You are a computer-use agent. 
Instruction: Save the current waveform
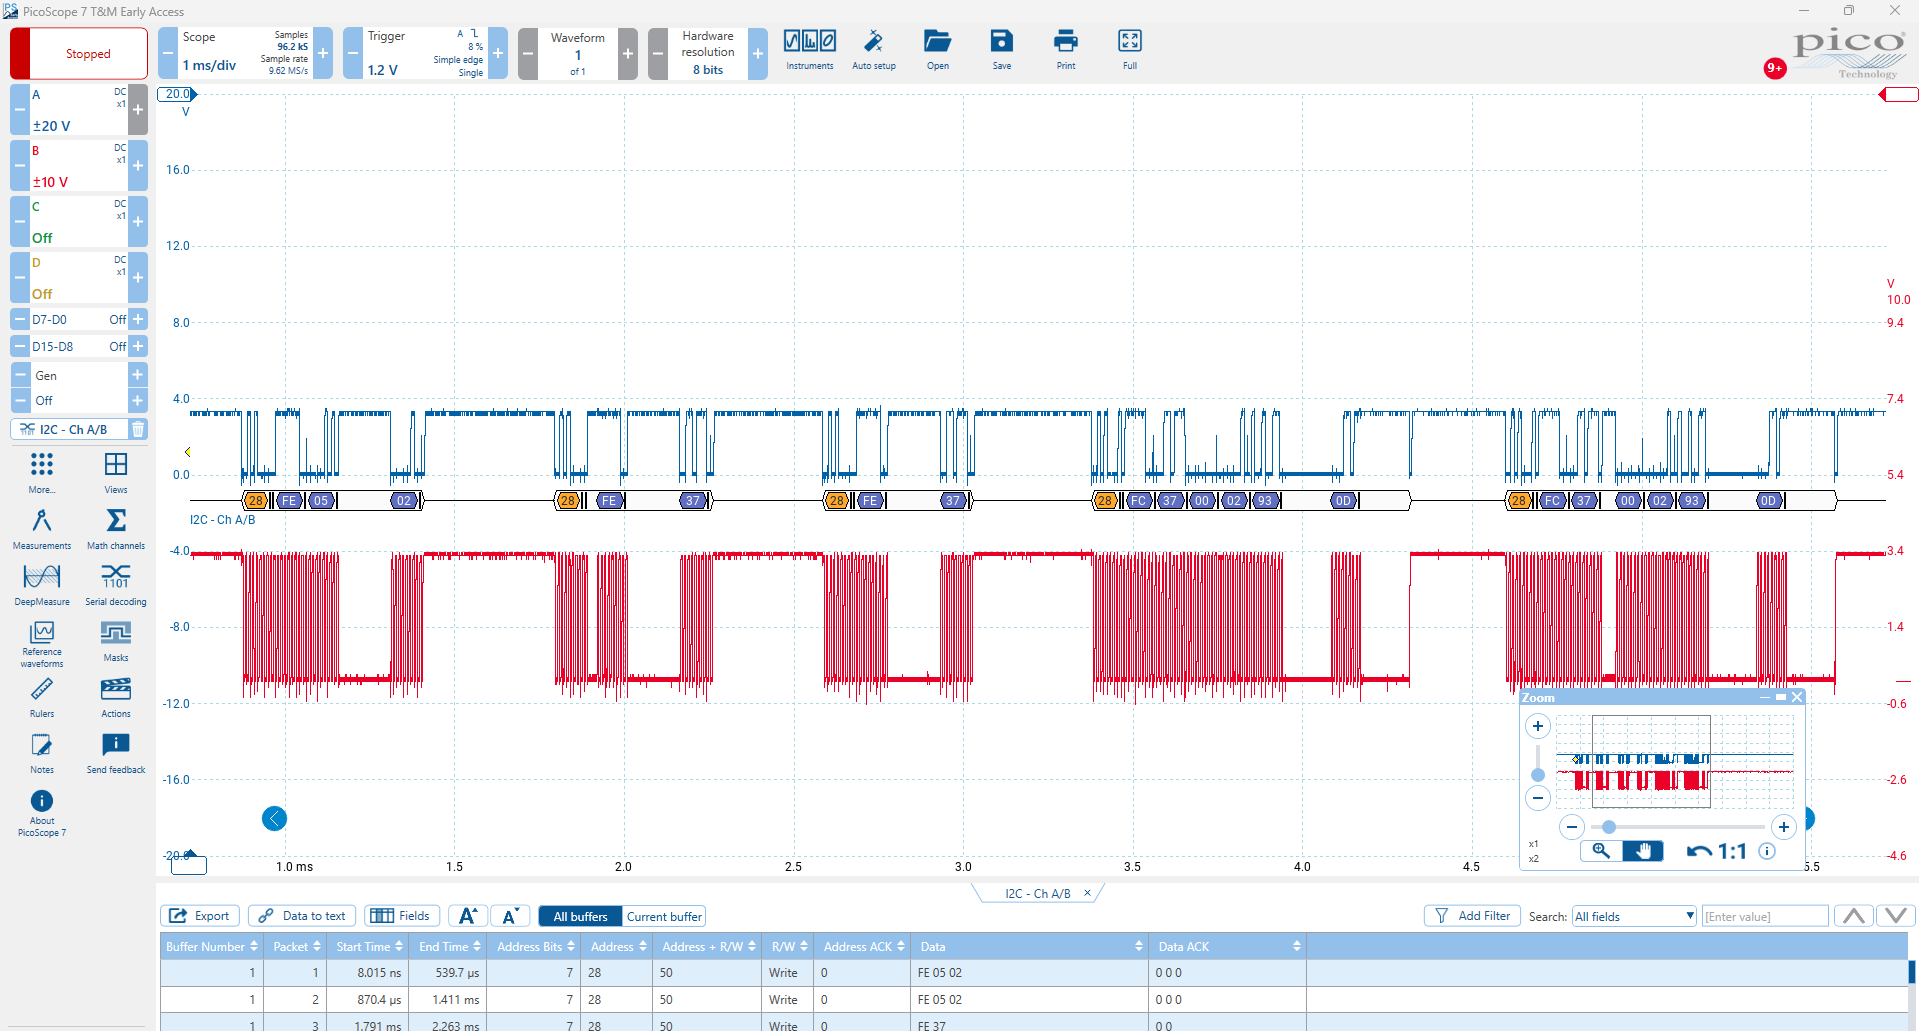[x=1001, y=50]
